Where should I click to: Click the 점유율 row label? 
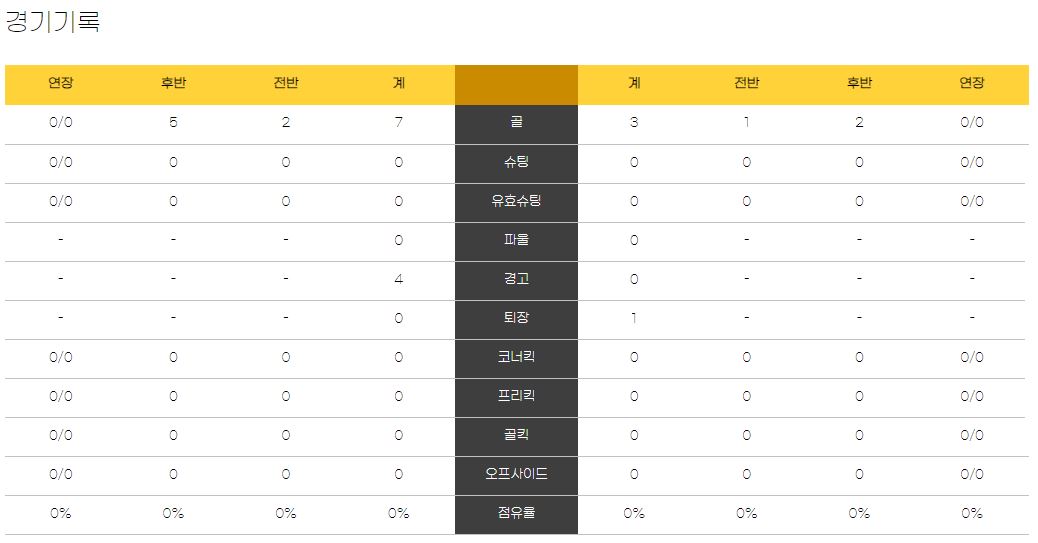tap(516, 513)
